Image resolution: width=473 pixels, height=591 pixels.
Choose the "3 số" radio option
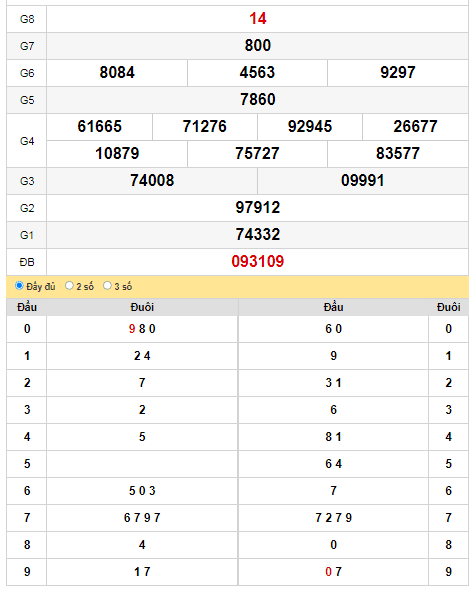pos(107,286)
